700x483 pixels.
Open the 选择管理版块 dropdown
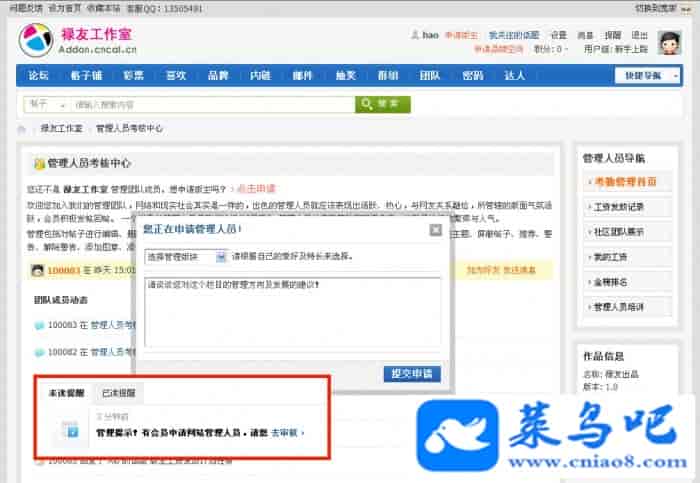[186, 257]
